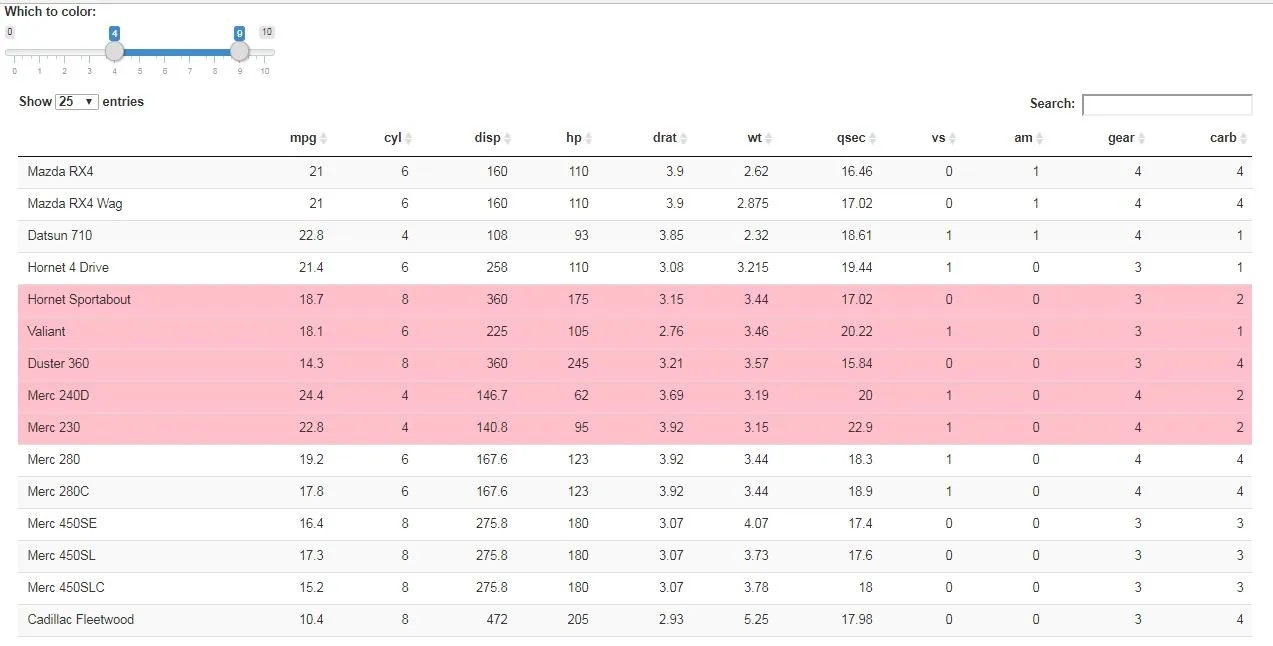This screenshot has width=1273, height=646.
Task: Open the Show entries dropdown
Action: pyautogui.click(x=77, y=102)
